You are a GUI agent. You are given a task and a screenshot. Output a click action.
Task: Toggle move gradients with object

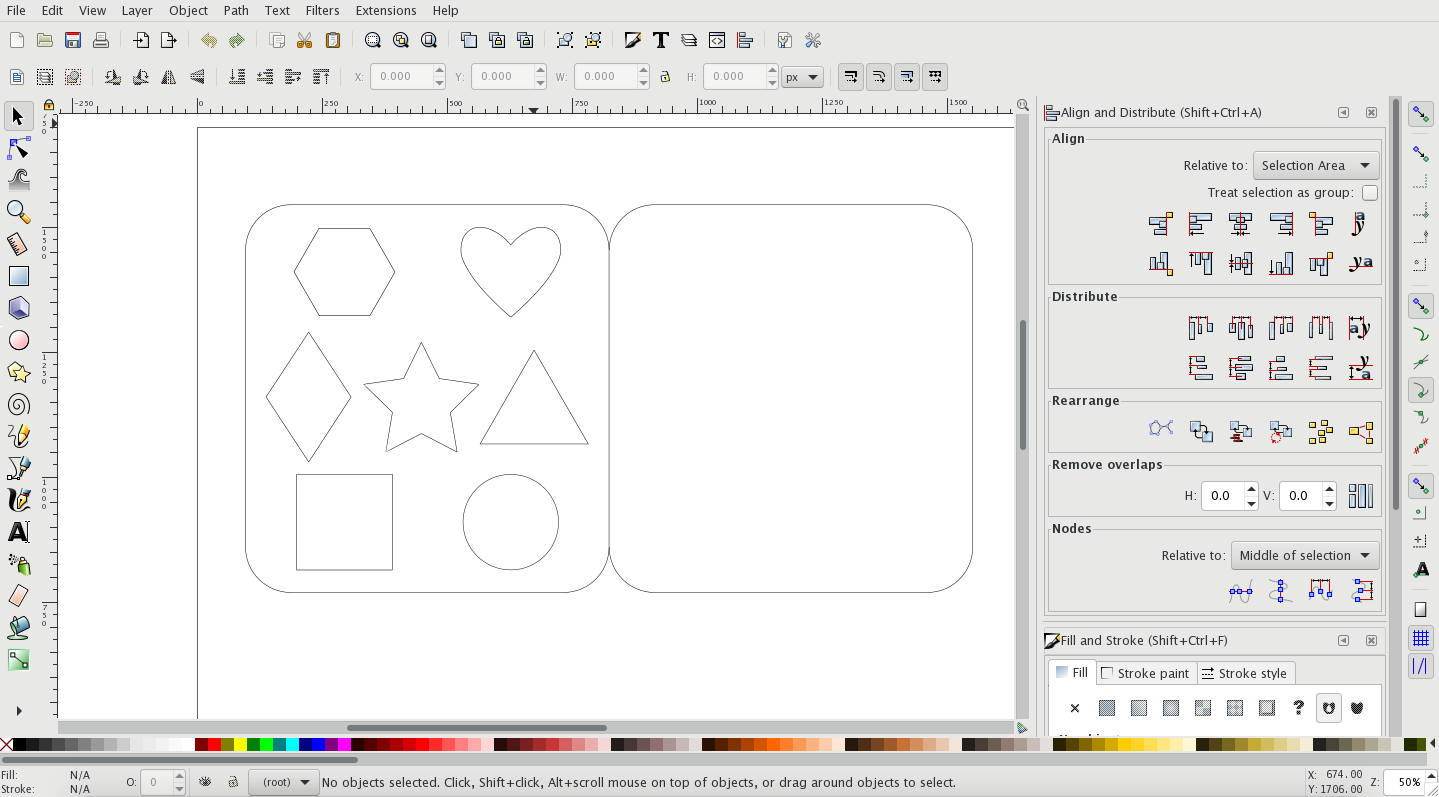tap(907, 77)
